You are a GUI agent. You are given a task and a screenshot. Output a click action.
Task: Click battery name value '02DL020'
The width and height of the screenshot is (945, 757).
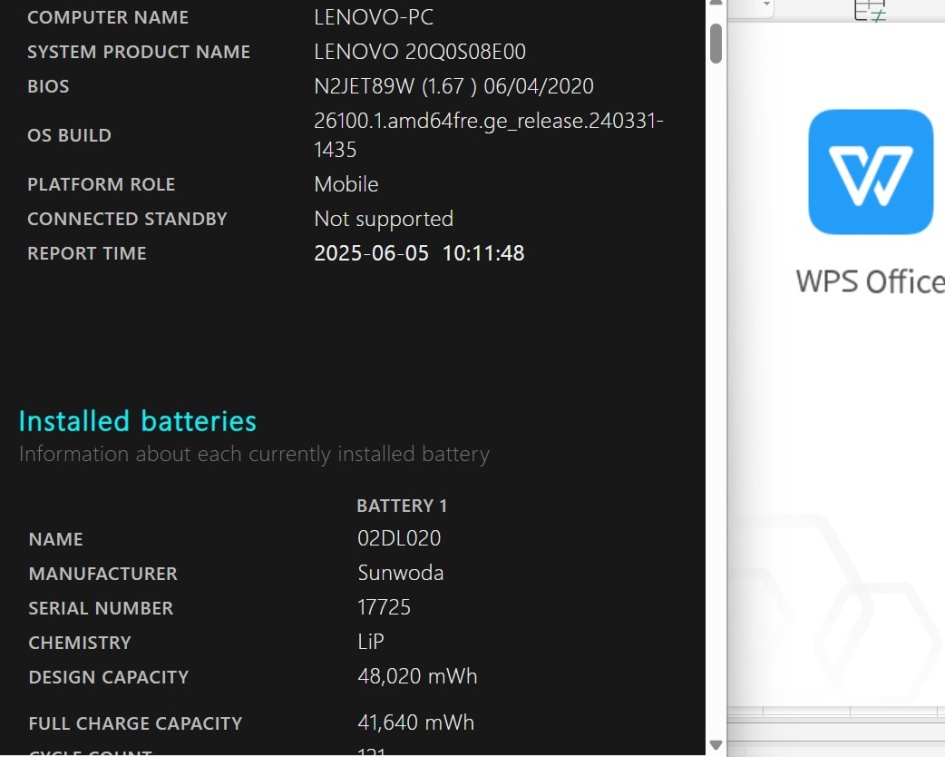pos(399,538)
